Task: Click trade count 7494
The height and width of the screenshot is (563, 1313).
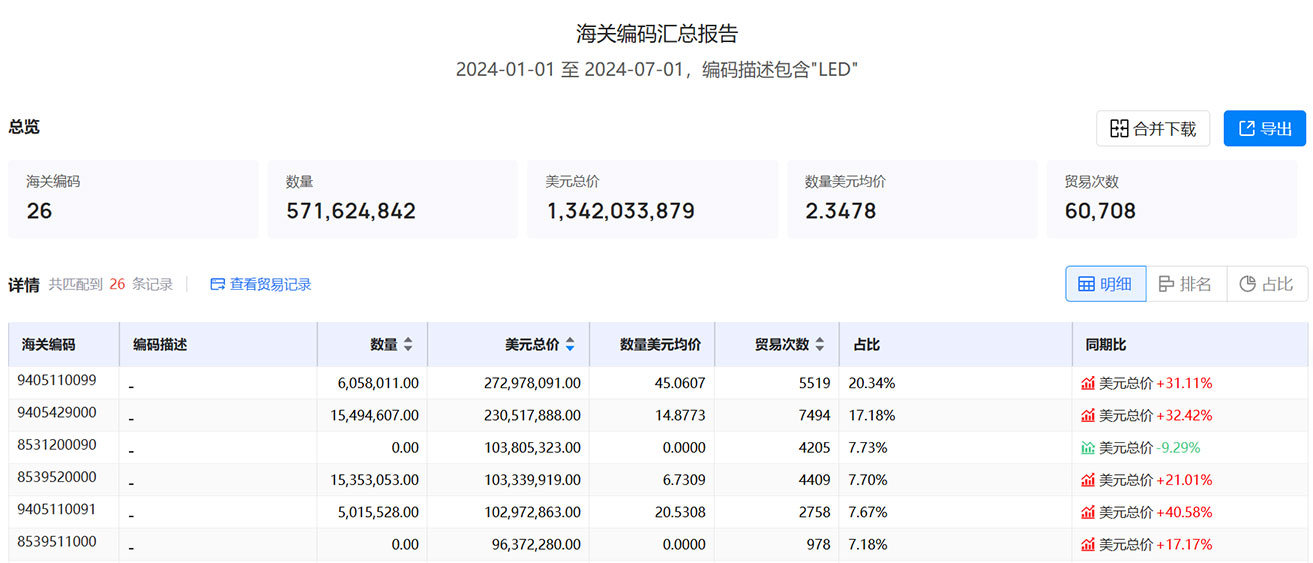Action: coord(815,415)
